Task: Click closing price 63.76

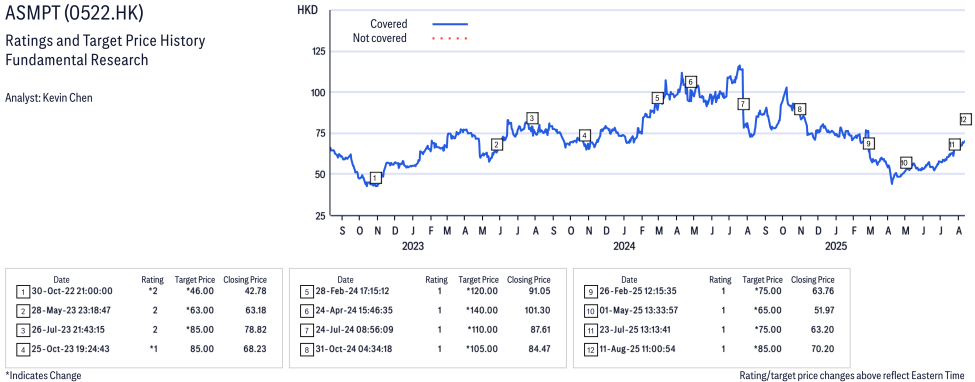Action: click(x=822, y=291)
